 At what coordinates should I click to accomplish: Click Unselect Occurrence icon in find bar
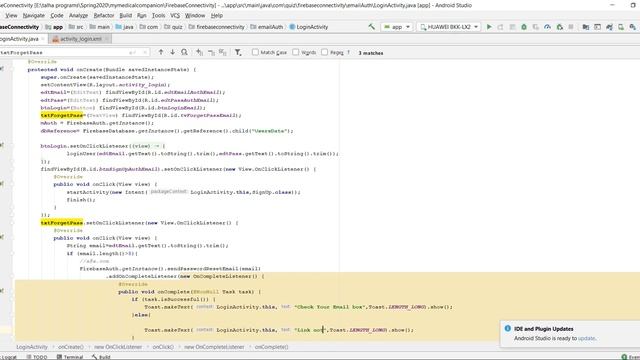[x=211, y=52]
